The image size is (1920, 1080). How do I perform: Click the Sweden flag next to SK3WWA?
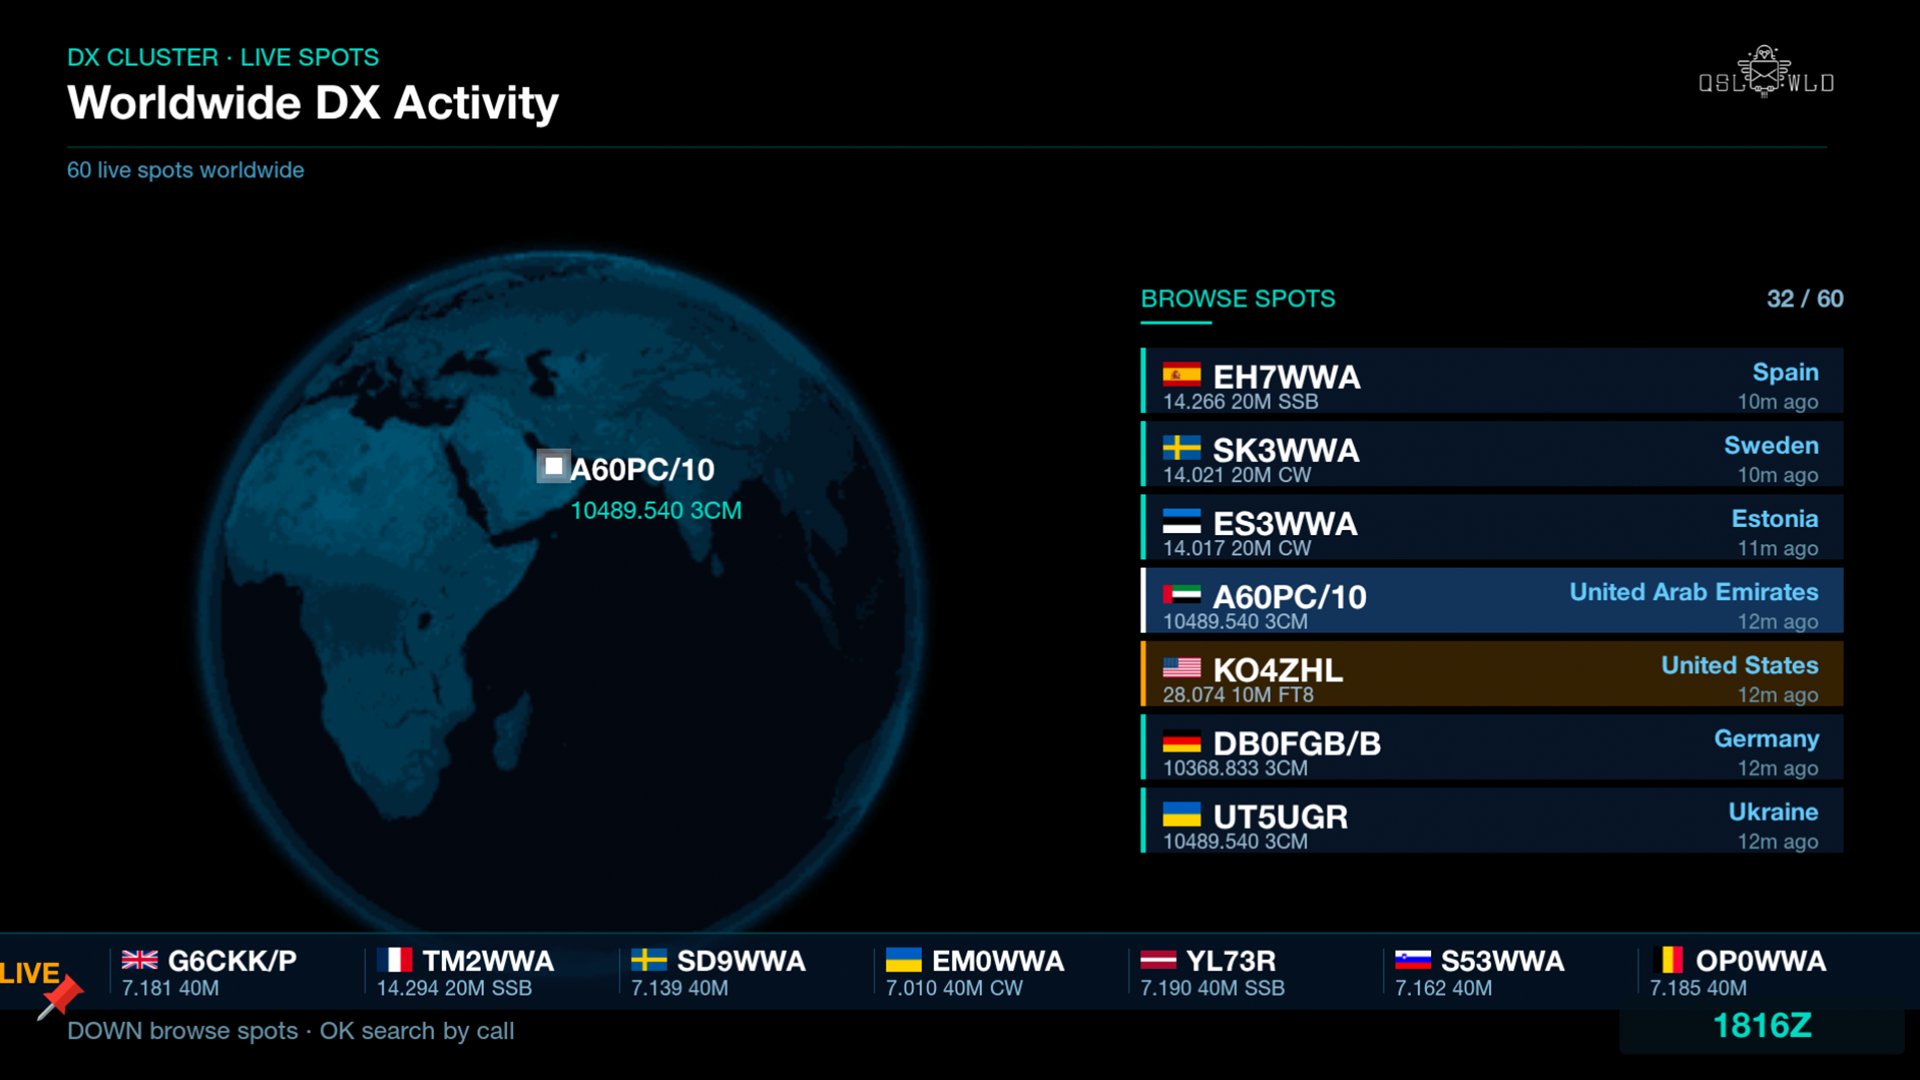[1181, 448]
